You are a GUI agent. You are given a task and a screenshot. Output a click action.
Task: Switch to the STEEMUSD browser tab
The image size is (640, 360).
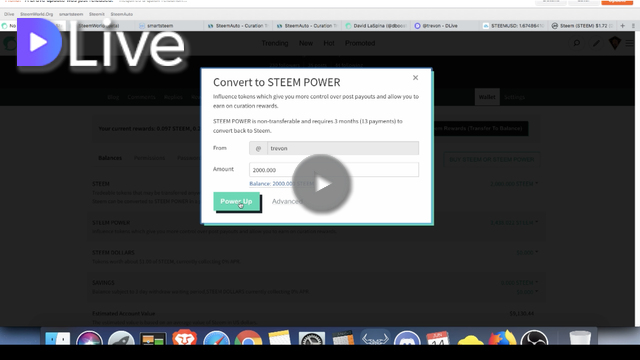(x=513, y=26)
